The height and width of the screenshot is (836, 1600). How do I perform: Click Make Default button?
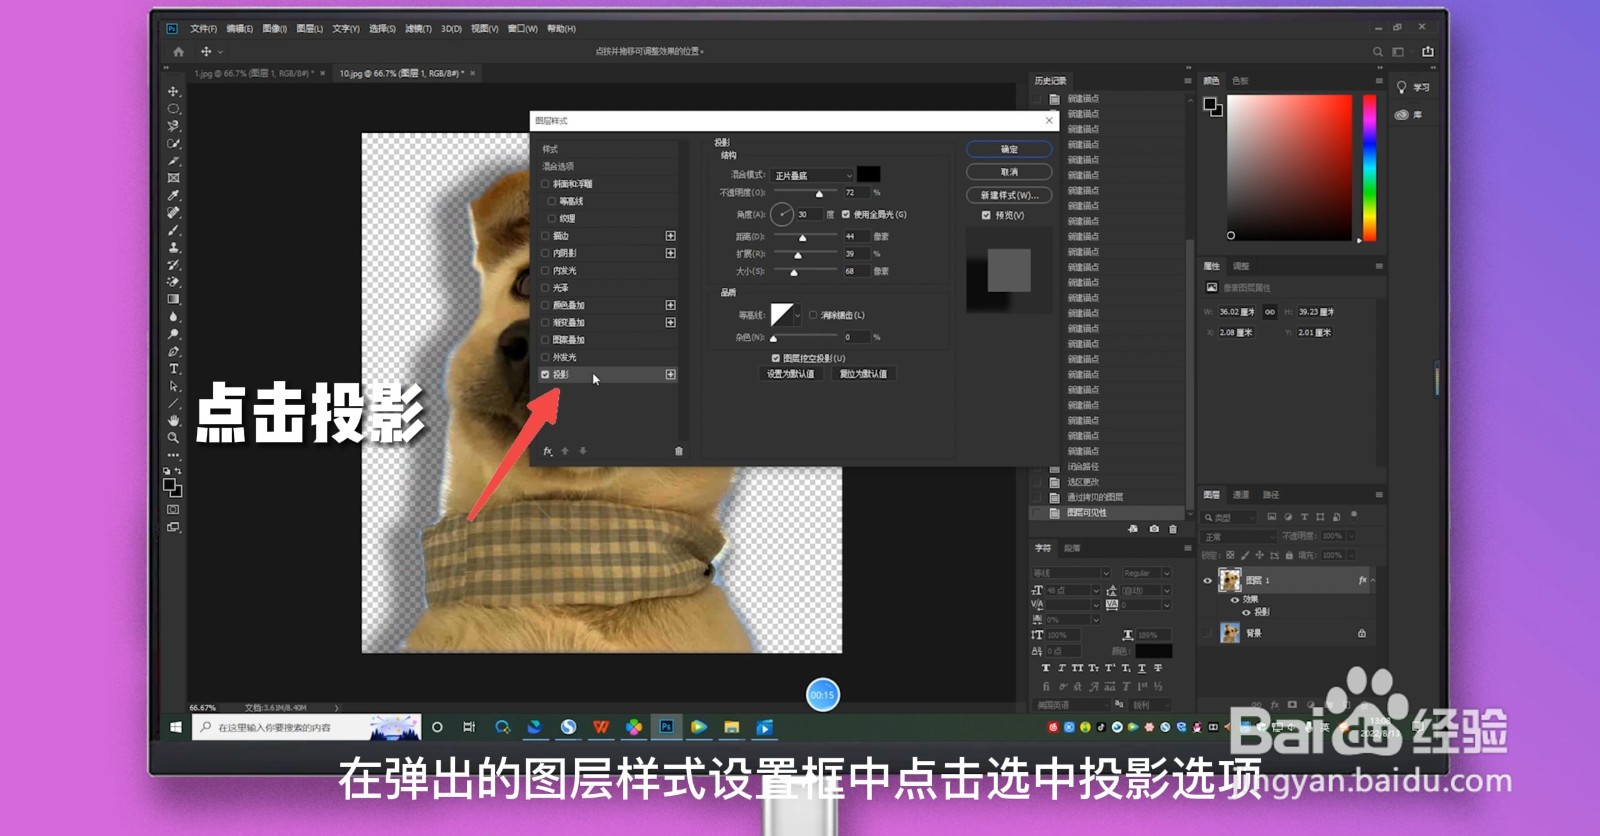pos(790,374)
